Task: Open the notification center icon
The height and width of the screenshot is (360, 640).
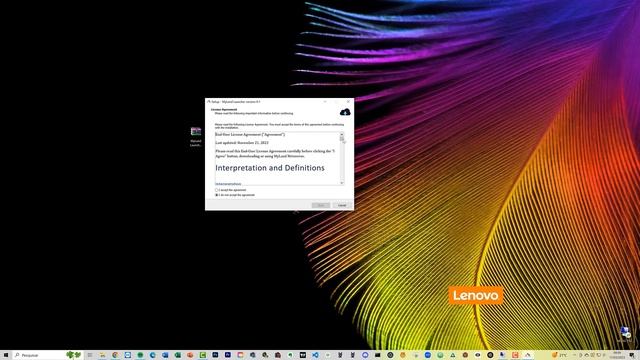Action: [x=632, y=355]
